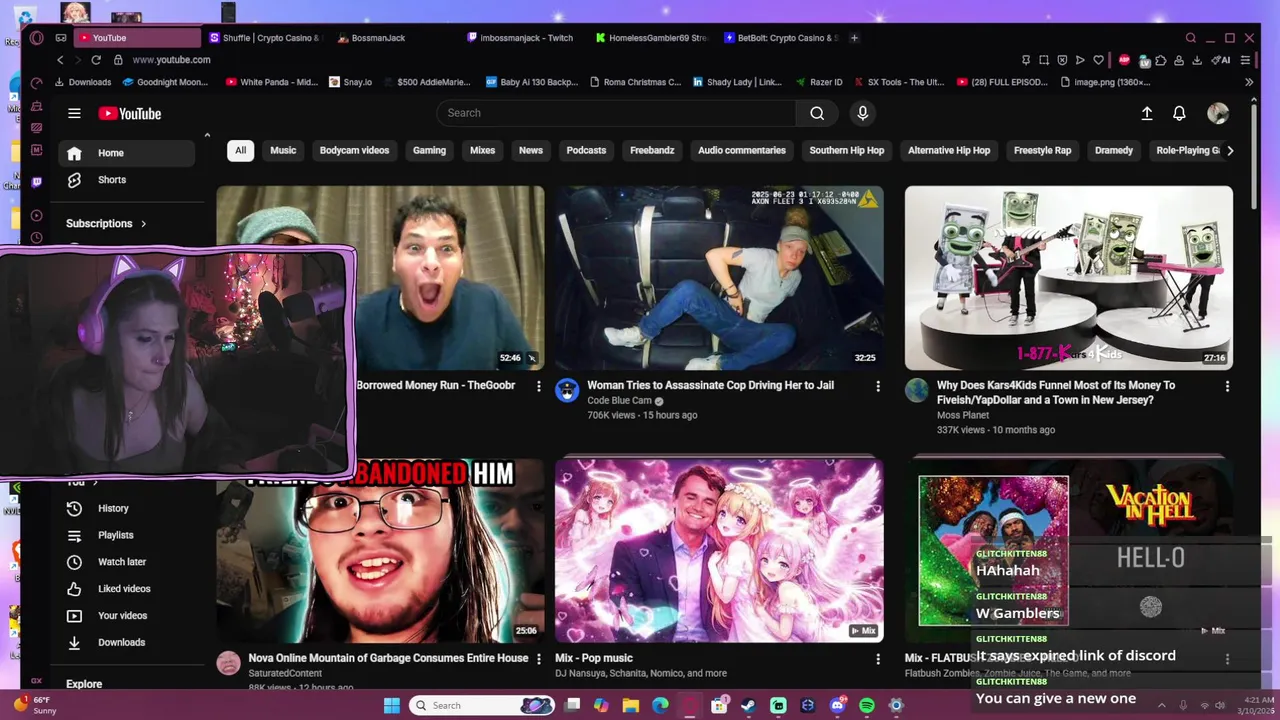Select the All filter chip

click(240, 150)
